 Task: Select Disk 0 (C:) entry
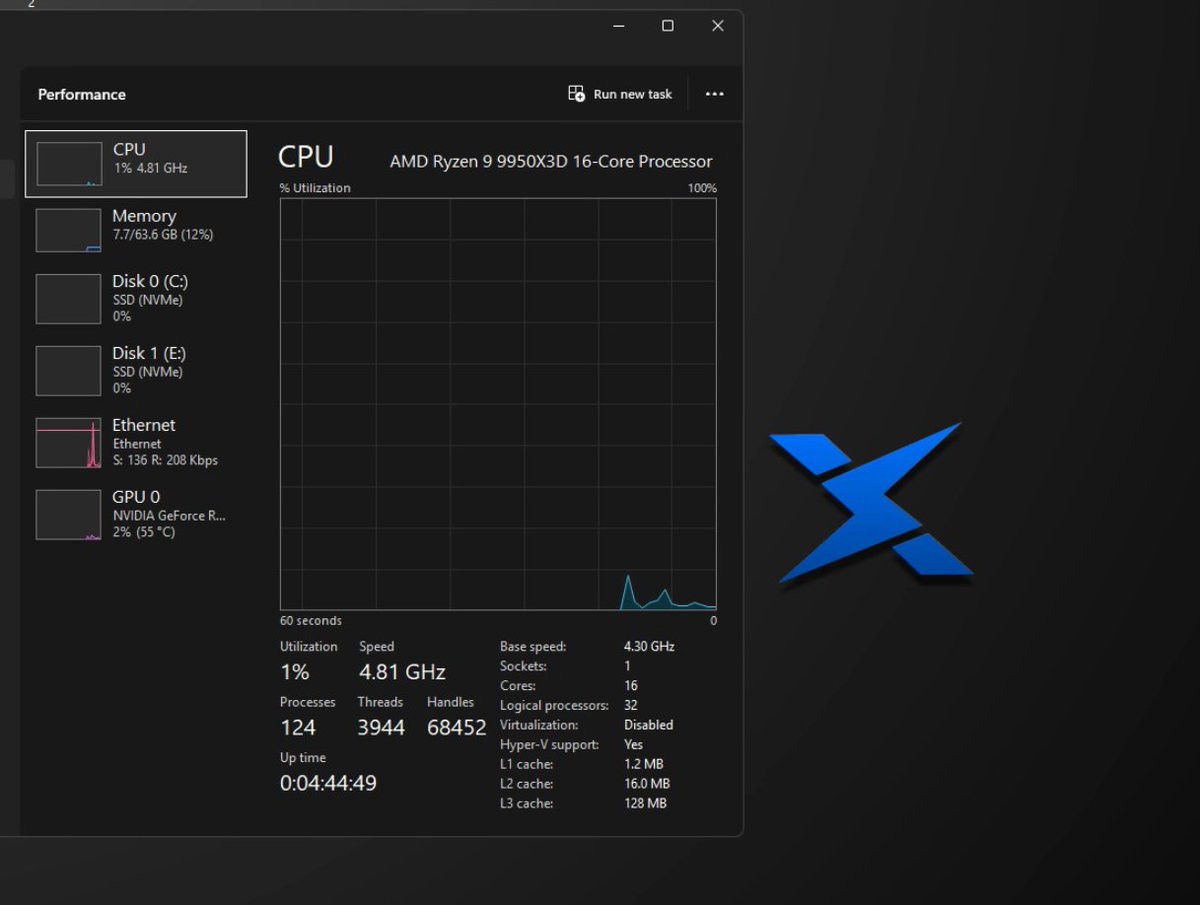pyautogui.click(x=136, y=298)
